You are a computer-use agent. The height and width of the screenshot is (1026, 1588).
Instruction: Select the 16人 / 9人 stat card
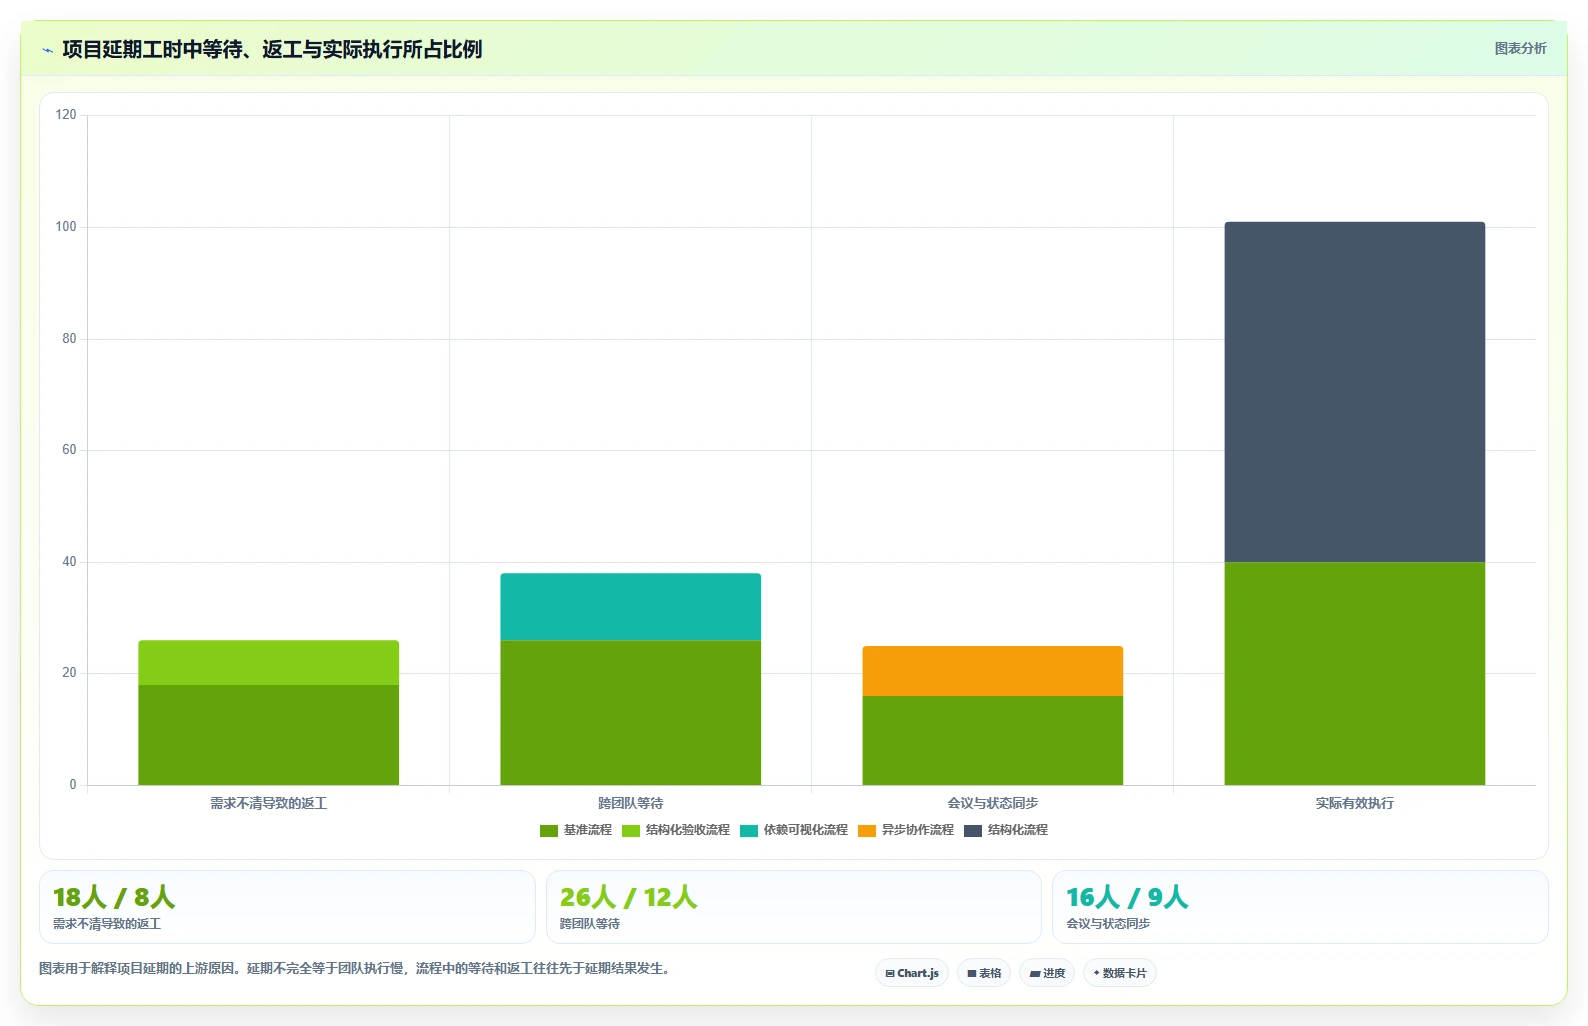tap(1300, 907)
